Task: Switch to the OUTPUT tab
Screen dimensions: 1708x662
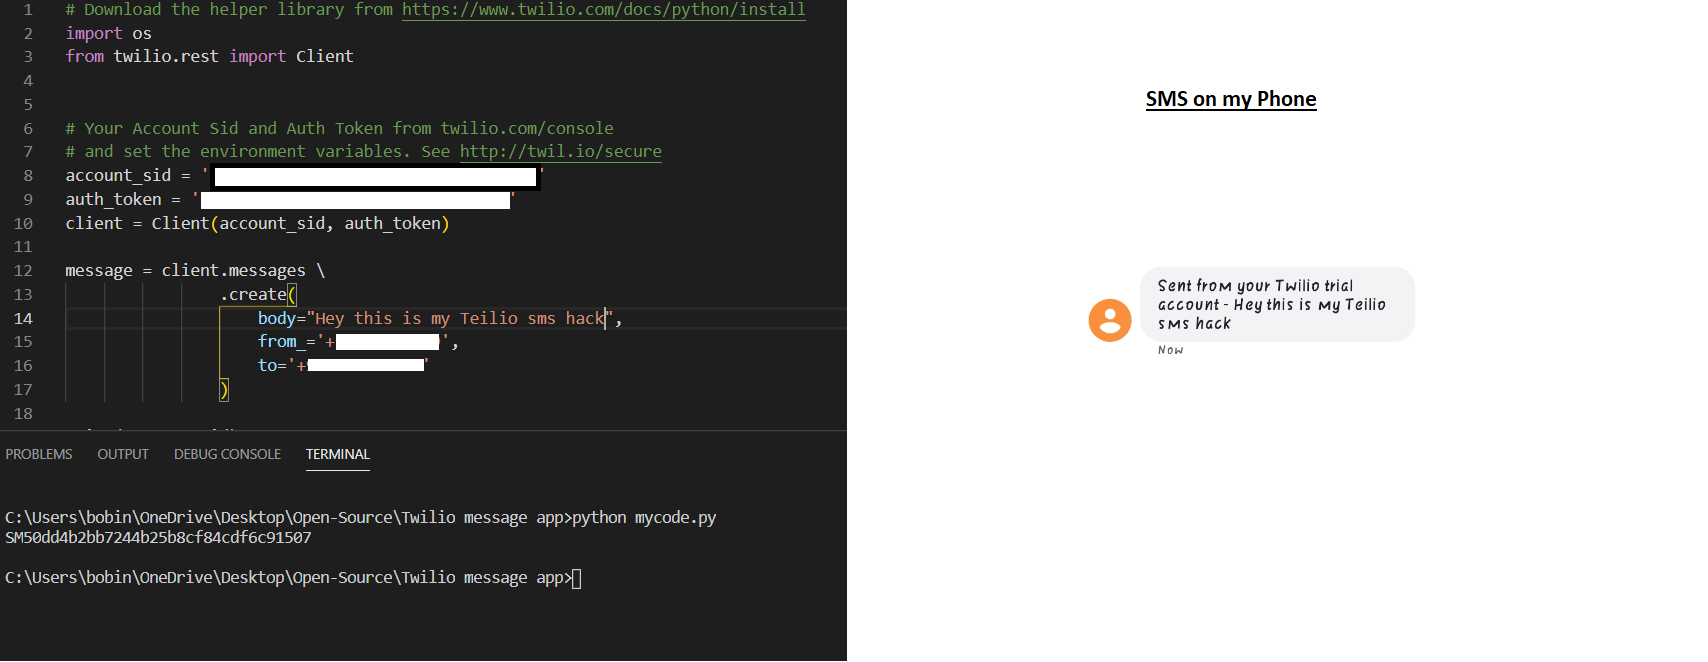Action: 123,454
